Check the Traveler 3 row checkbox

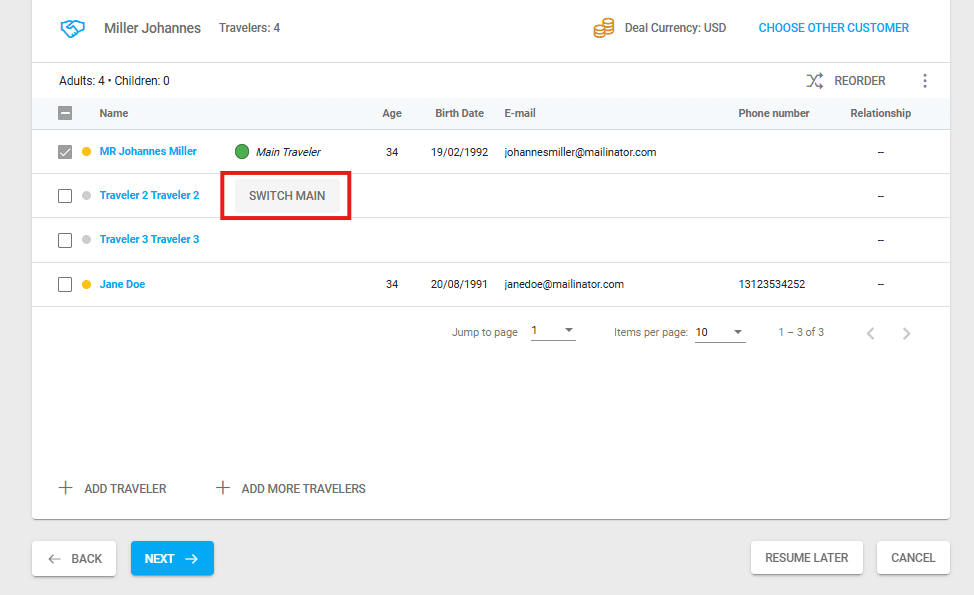[x=65, y=240]
